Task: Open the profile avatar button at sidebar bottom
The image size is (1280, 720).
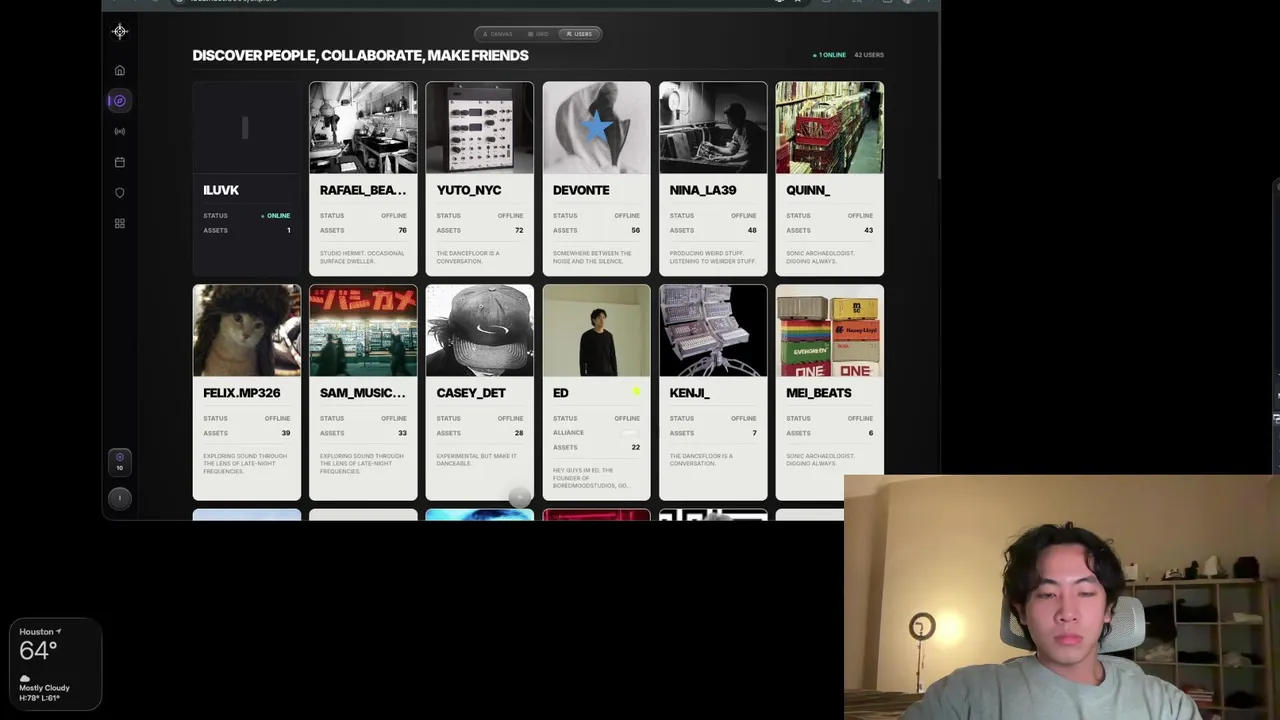Action: click(x=119, y=498)
